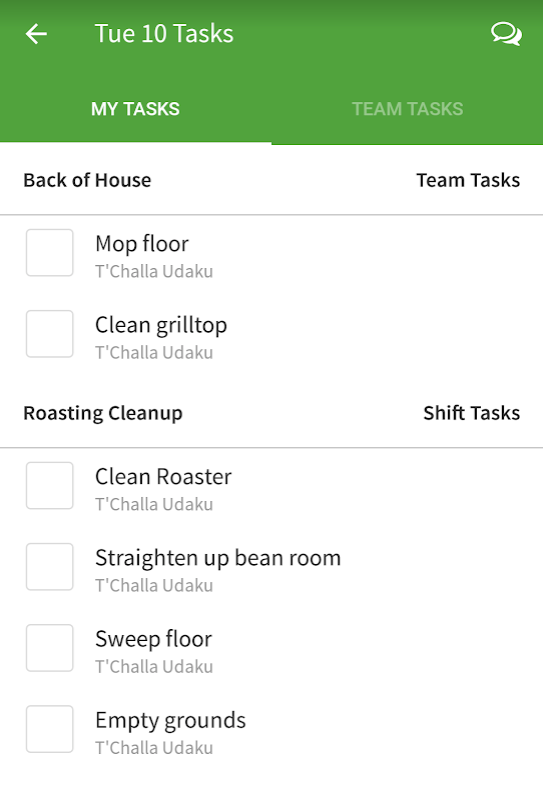Tick the Clean grilltop checkbox
This screenshot has height=806, width=543.
point(49,334)
